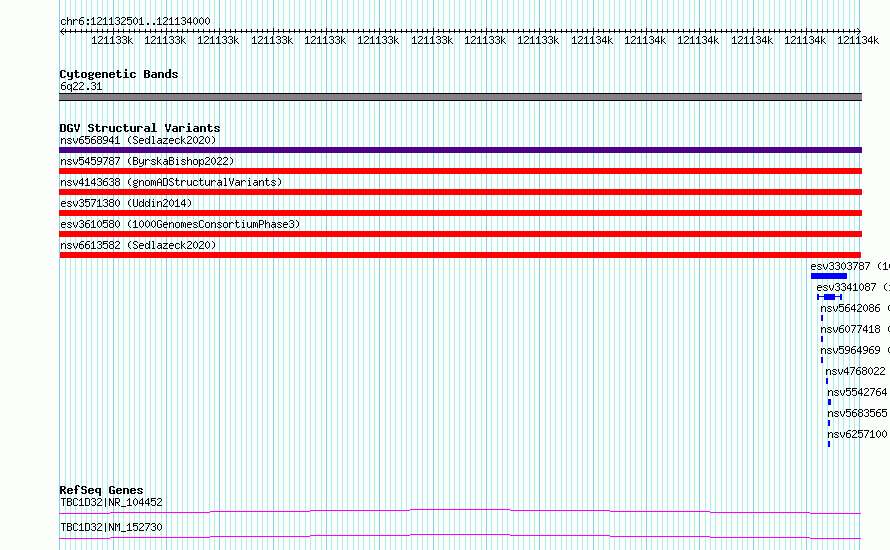The height and width of the screenshot is (550, 890).
Task: Select the dark purple nsv6568941 variant bar
Action: pos(460,150)
